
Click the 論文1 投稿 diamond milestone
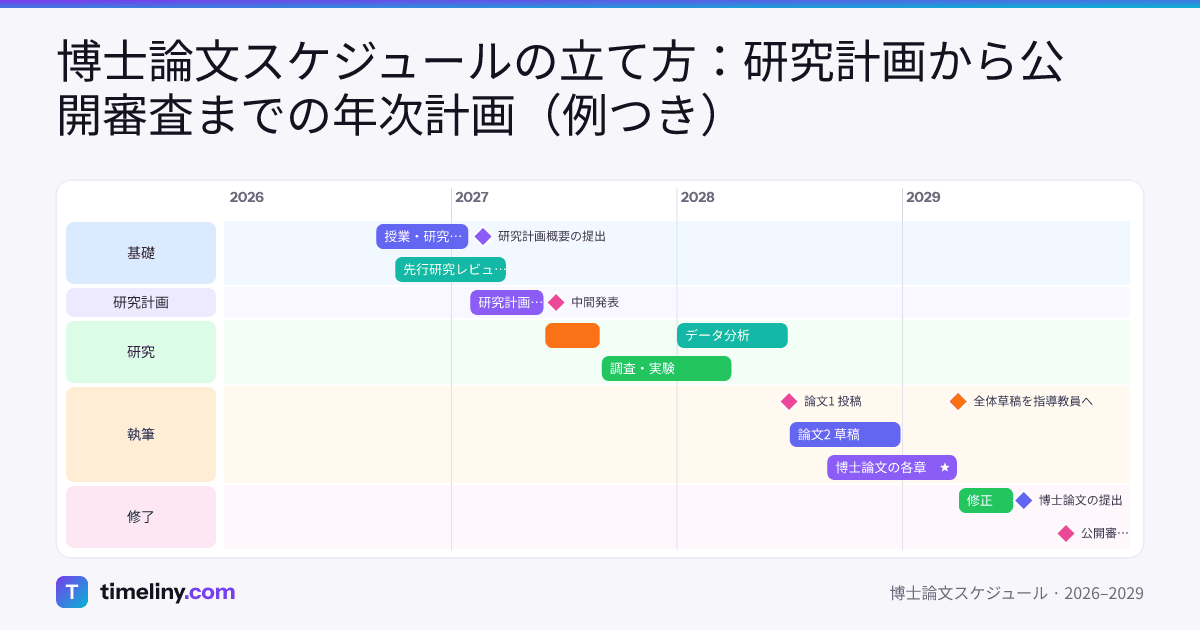(x=789, y=401)
